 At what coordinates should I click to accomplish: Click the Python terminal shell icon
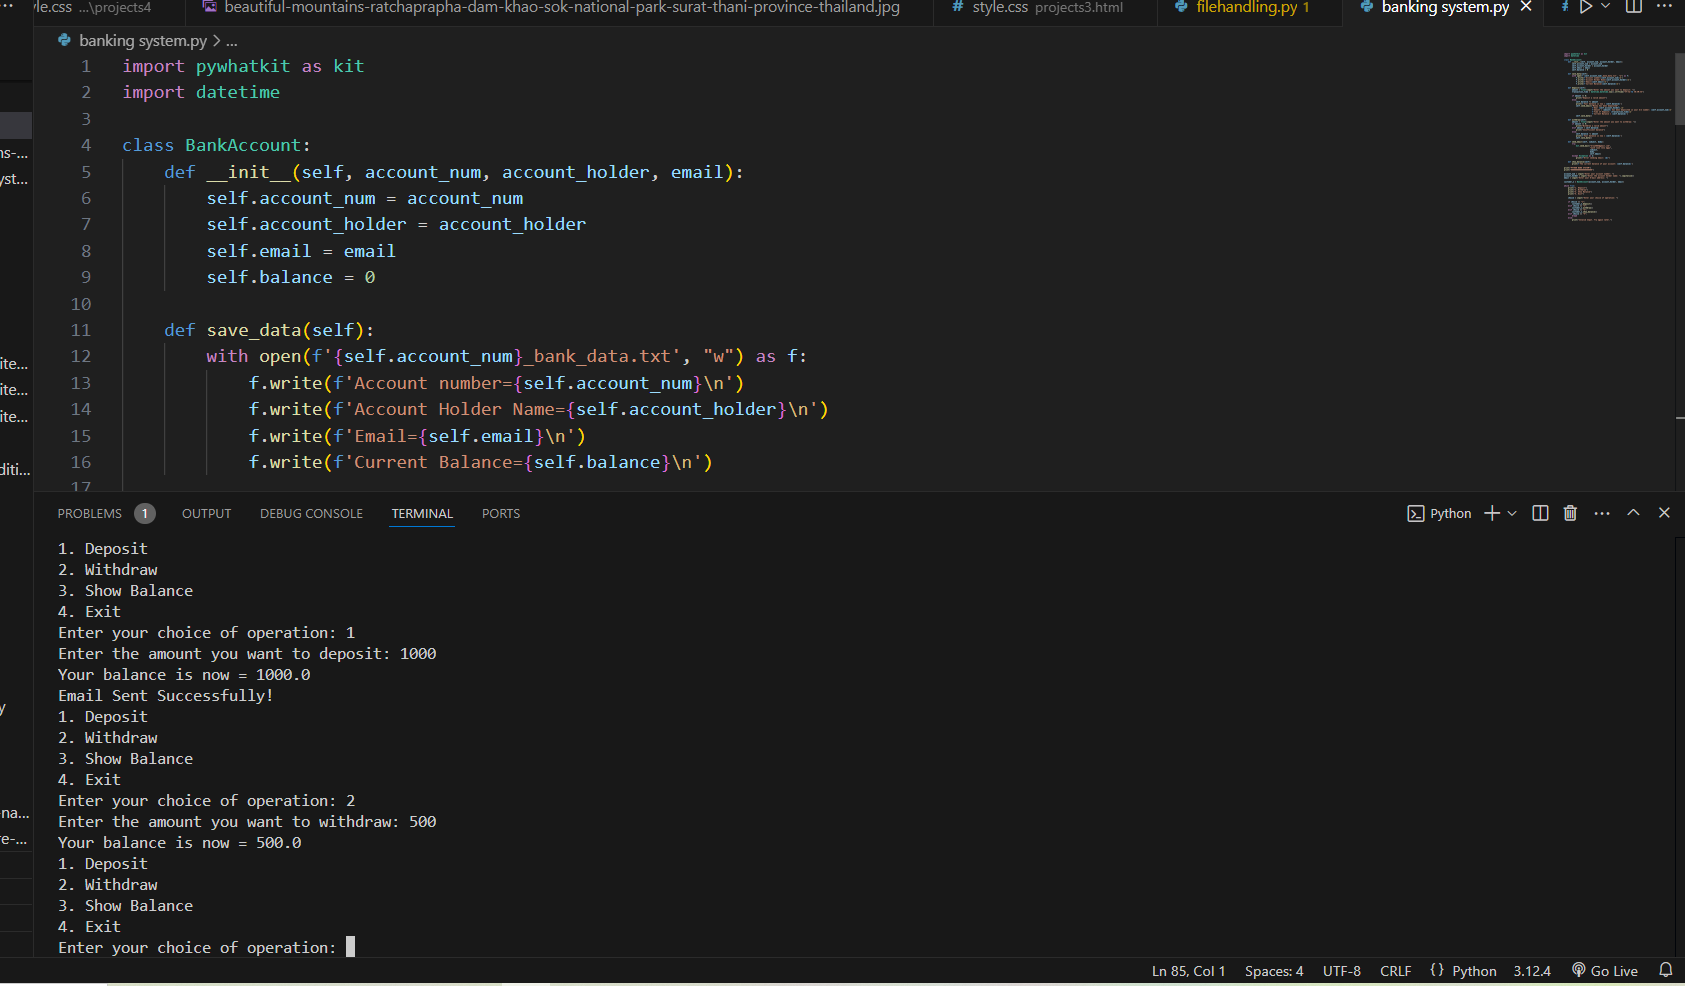[x=1415, y=513]
